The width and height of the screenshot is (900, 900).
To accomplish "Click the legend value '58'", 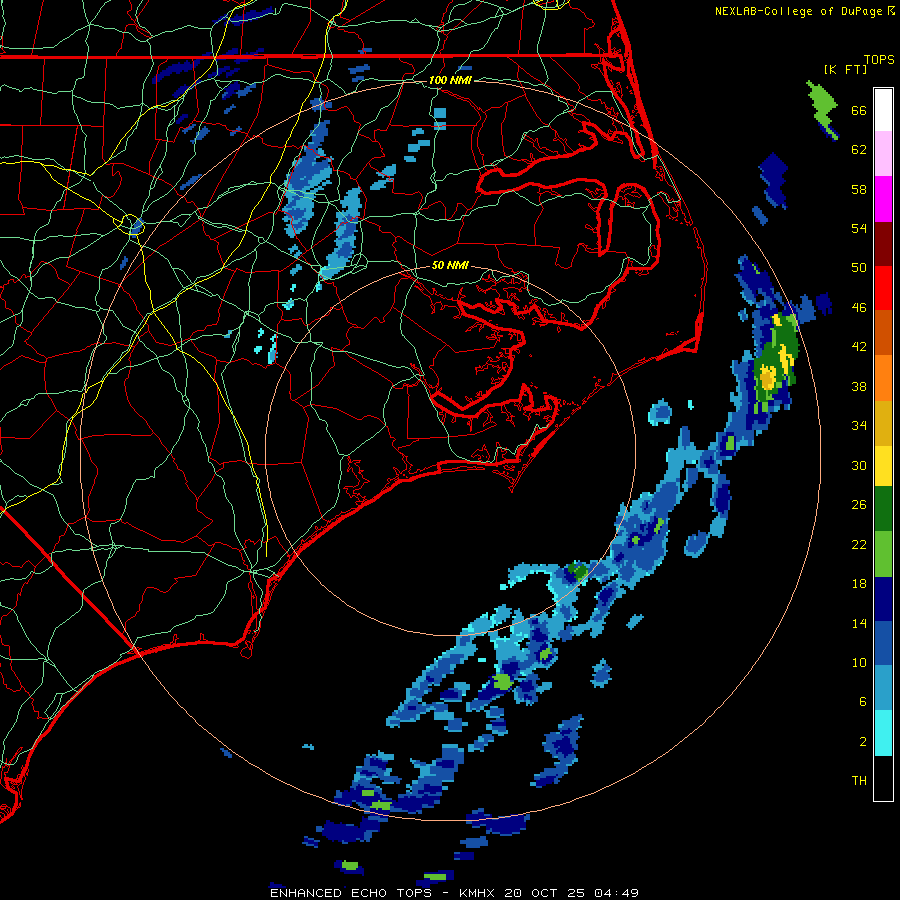I will [859, 189].
